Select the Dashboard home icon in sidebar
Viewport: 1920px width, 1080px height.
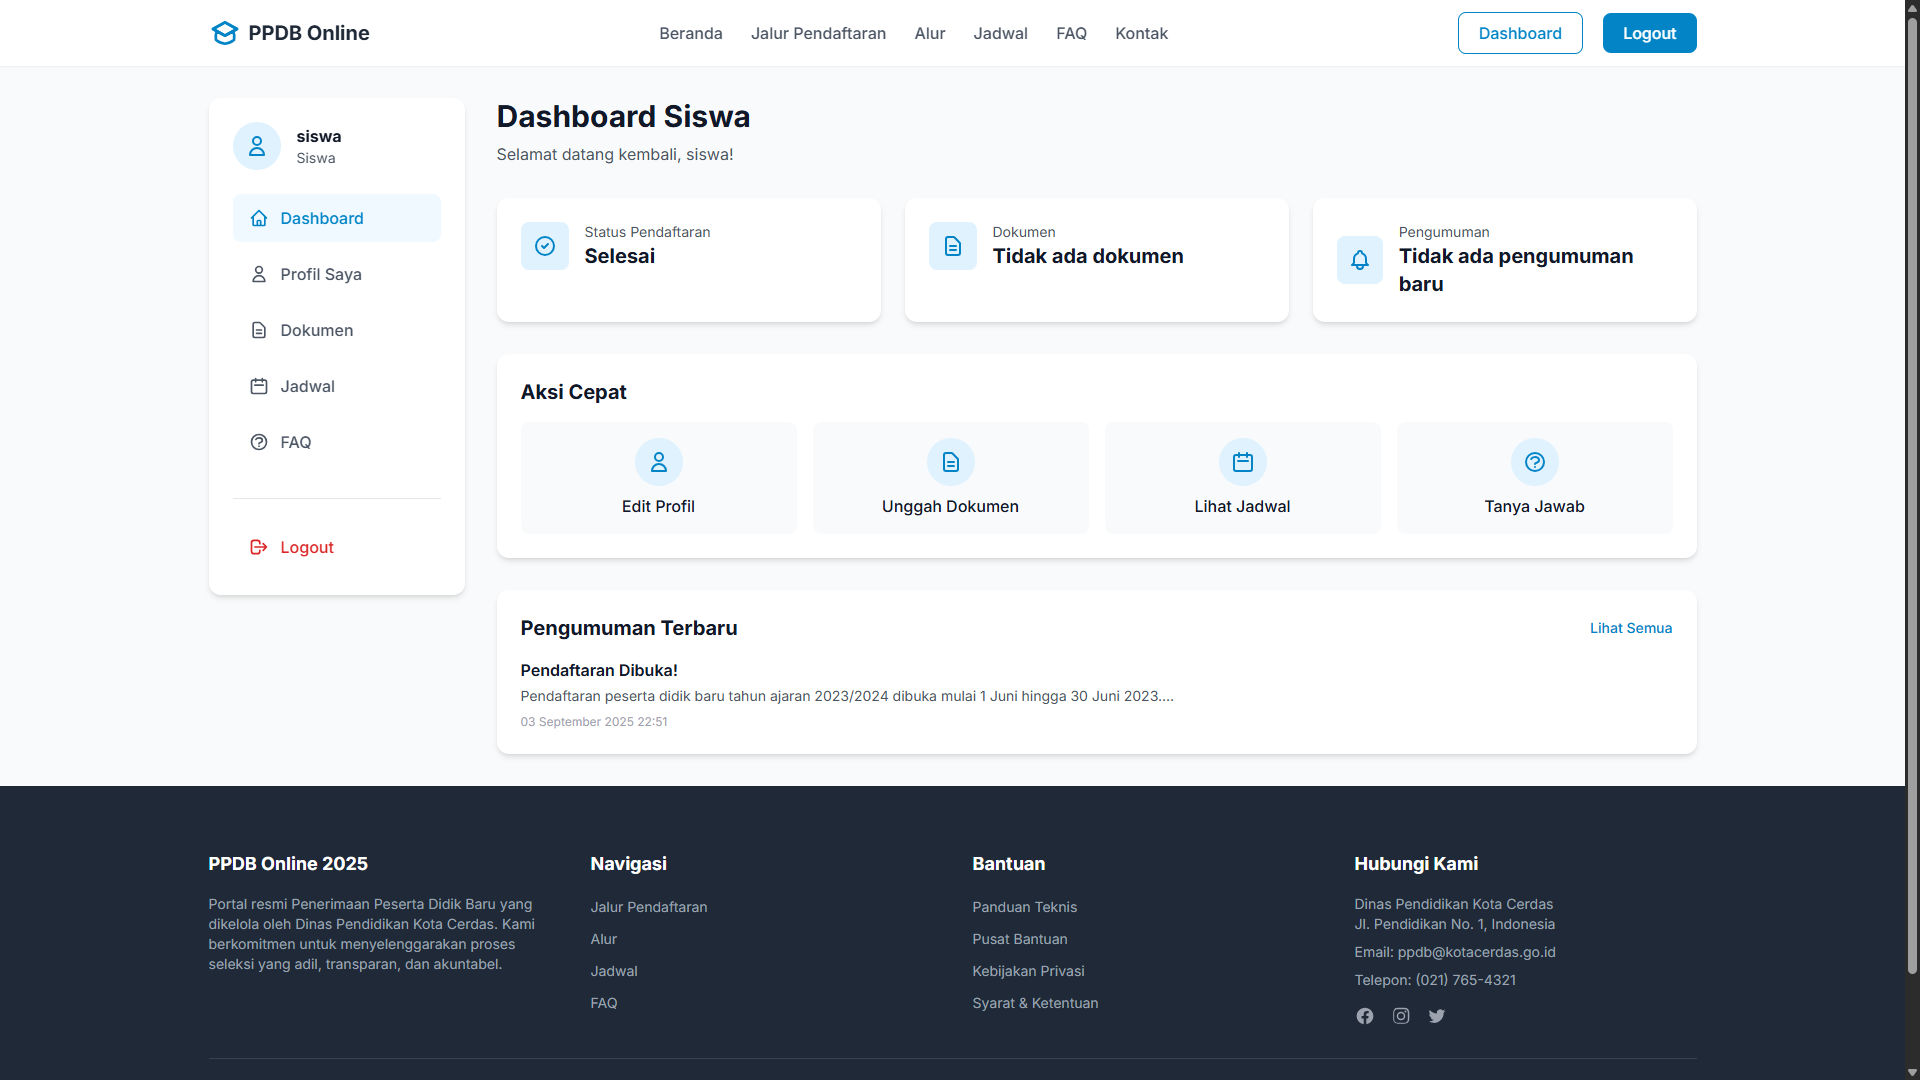pos(259,218)
